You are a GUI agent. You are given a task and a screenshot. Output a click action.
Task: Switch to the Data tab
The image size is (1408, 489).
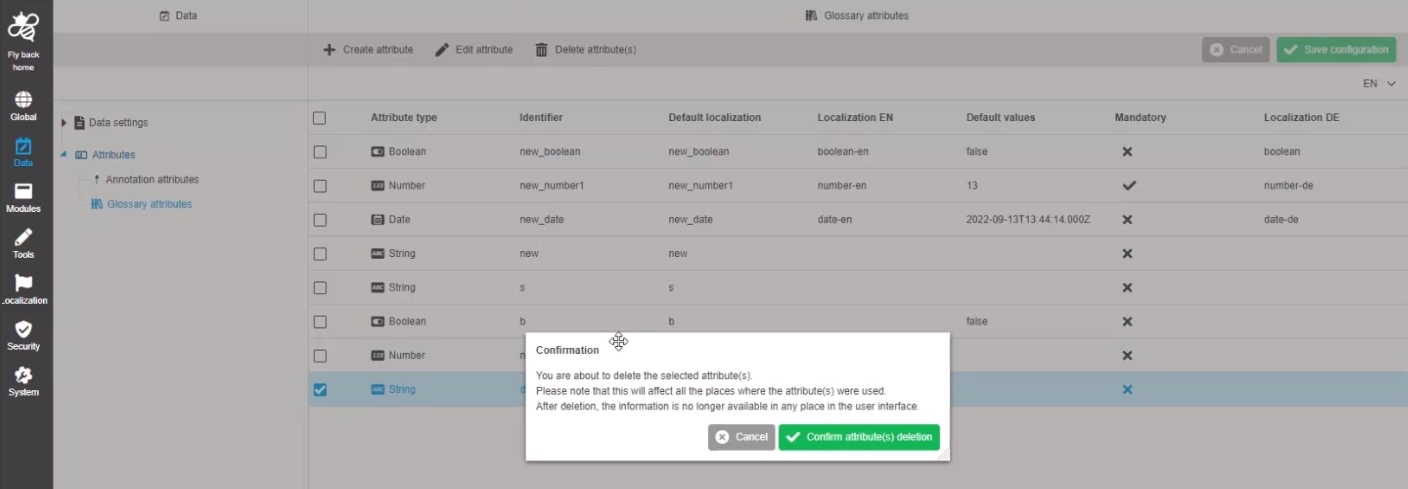click(x=179, y=16)
